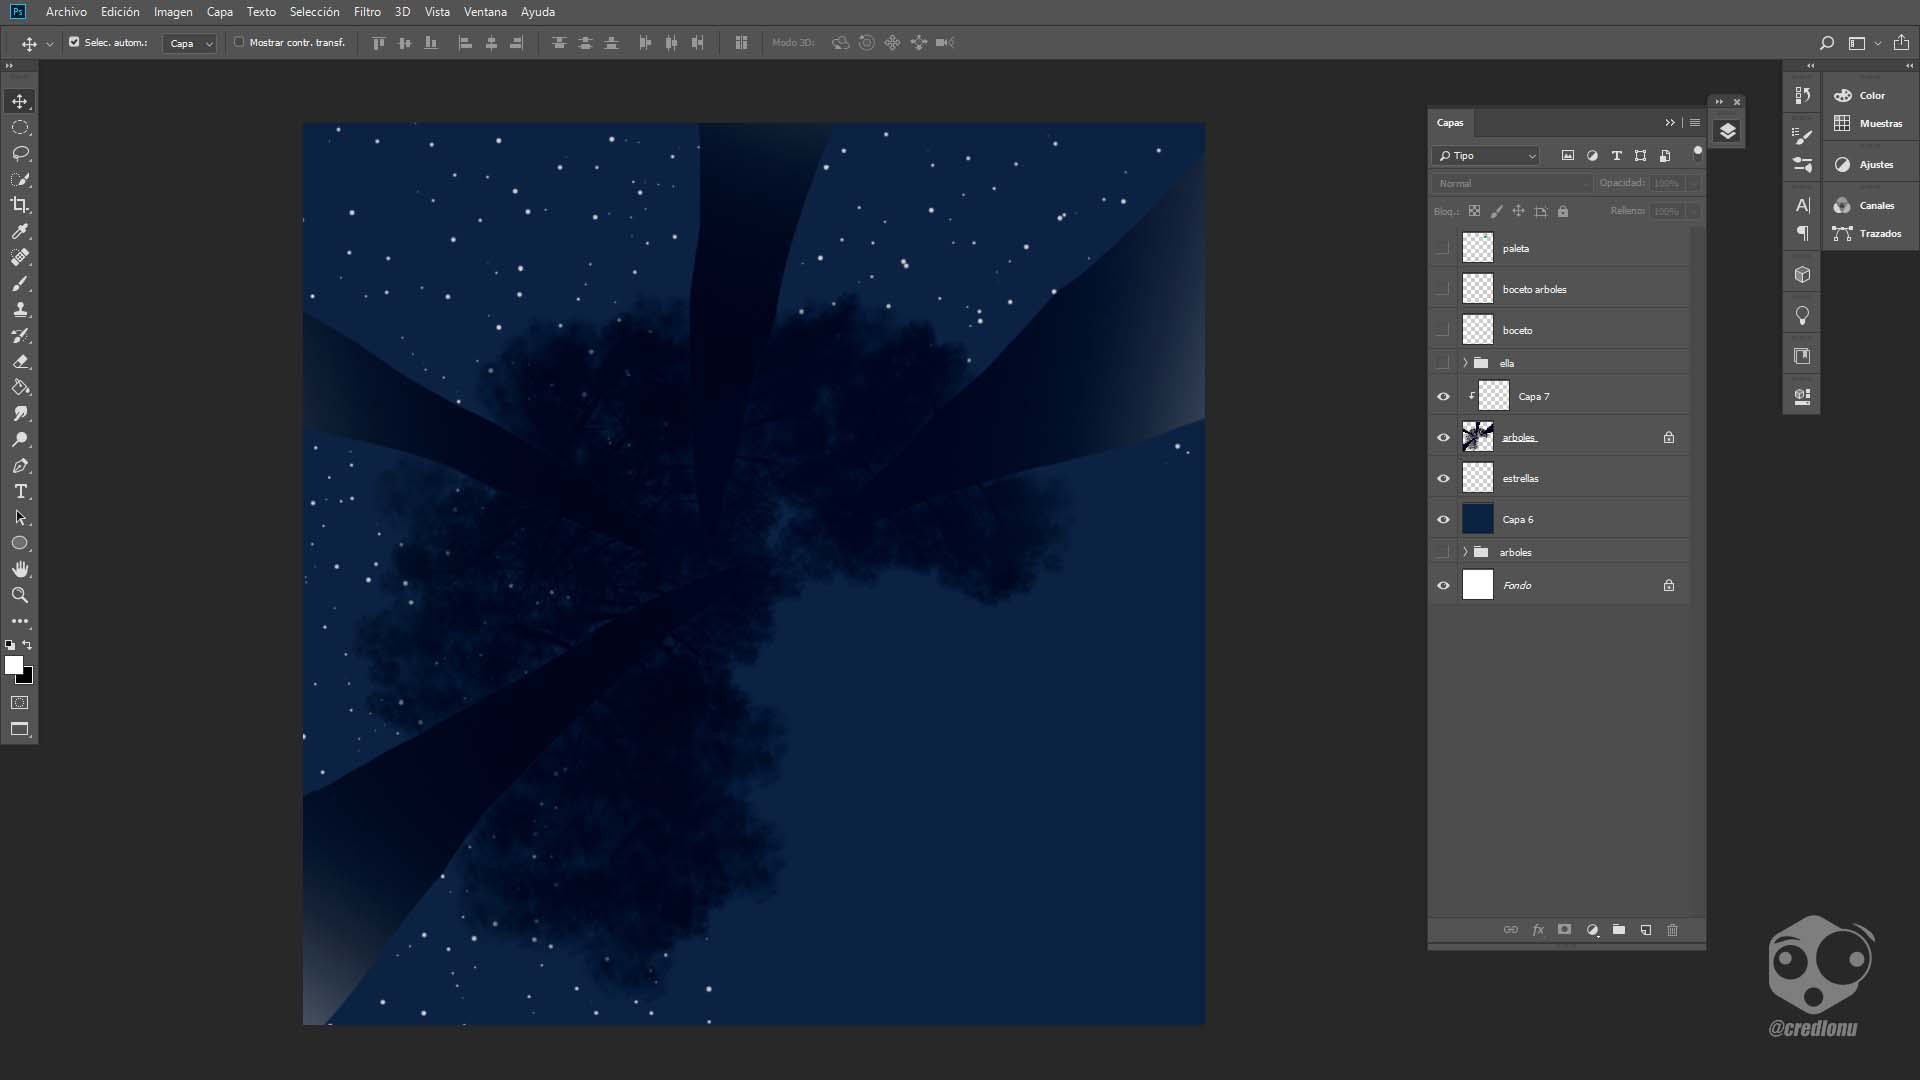Image resolution: width=1920 pixels, height=1080 pixels.
Task: Select the Move tool
Action: click(20, 101)
